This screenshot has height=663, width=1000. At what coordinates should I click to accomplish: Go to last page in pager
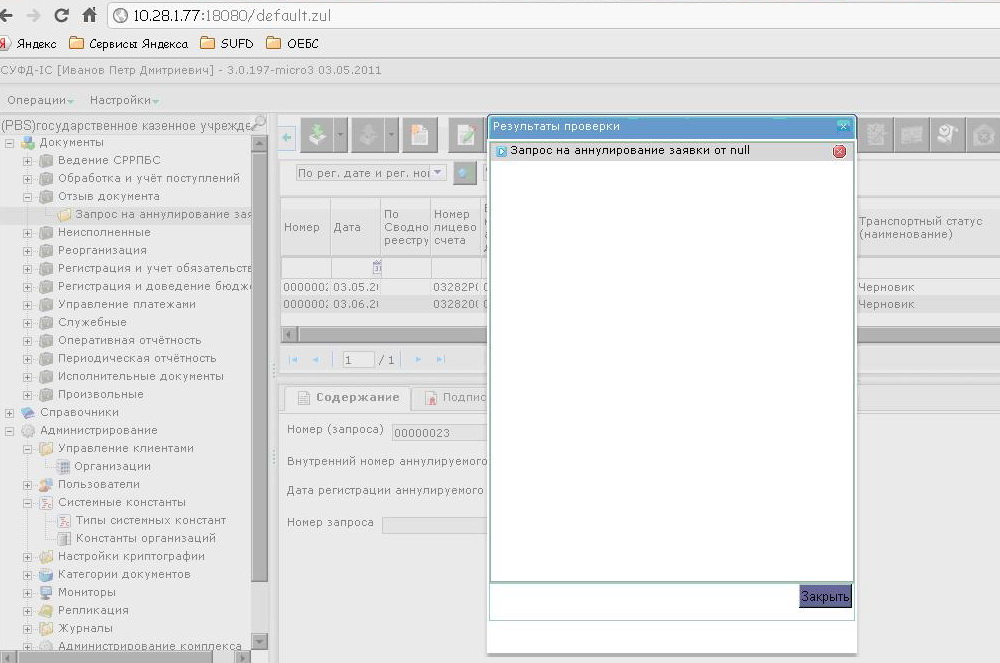click(441, 360)
